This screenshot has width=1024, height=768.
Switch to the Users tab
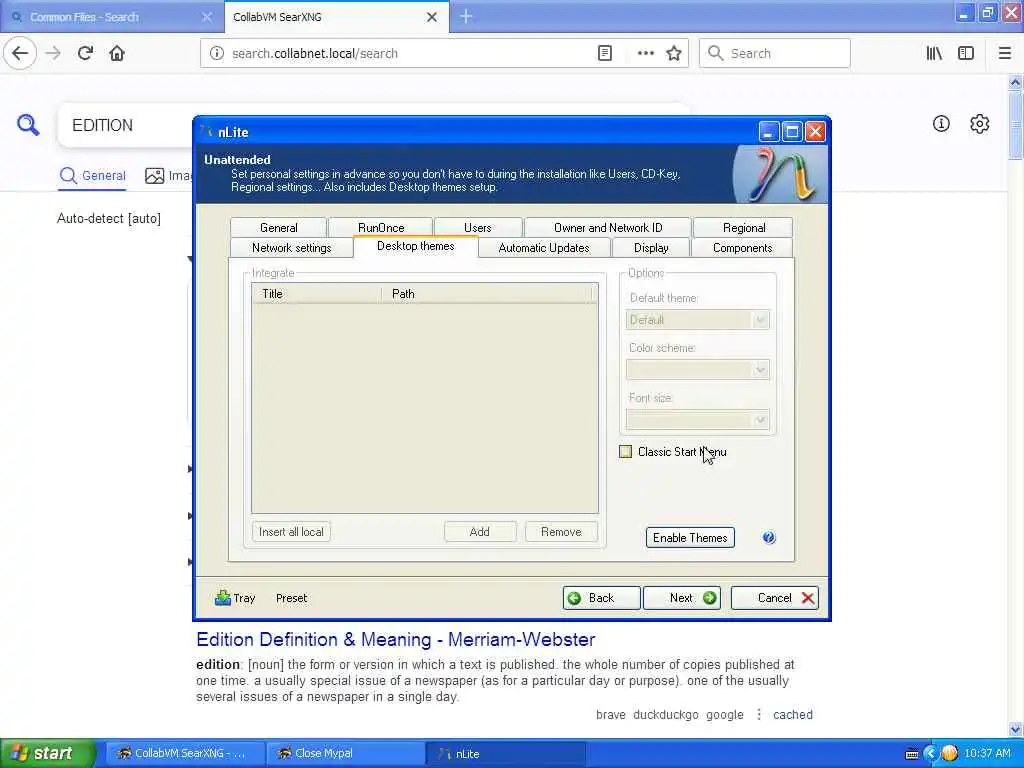(x=477, y=227)
